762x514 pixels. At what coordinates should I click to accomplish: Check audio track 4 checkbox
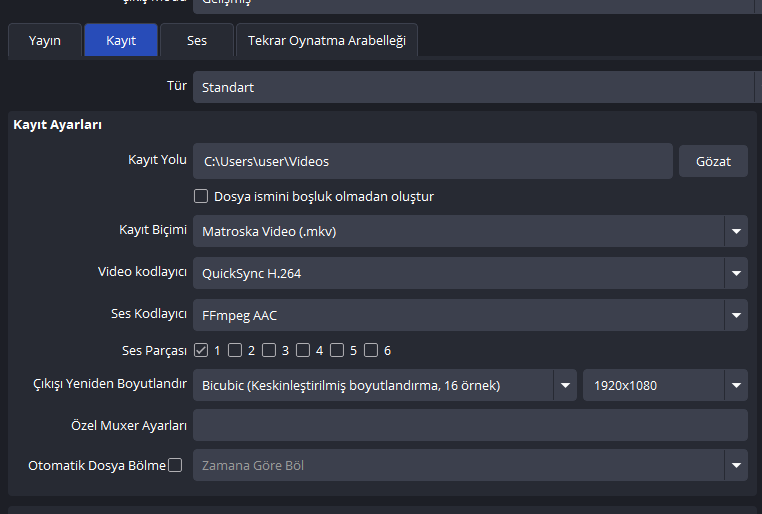pos(303,350)
